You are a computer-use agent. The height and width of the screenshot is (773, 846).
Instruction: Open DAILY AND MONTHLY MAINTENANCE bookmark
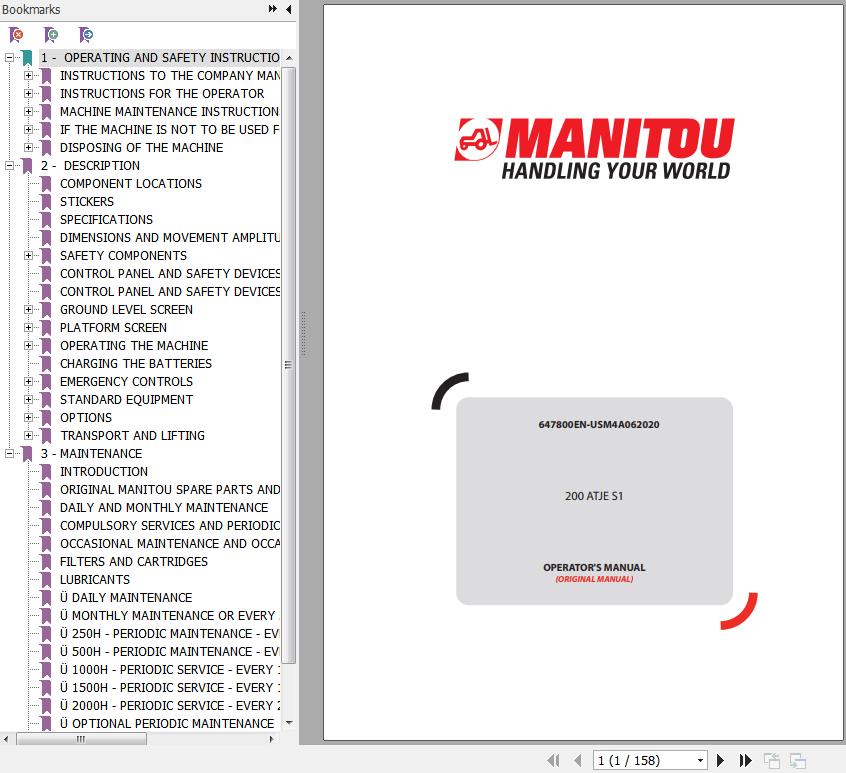pyautogui.click(x=164, y=508)
